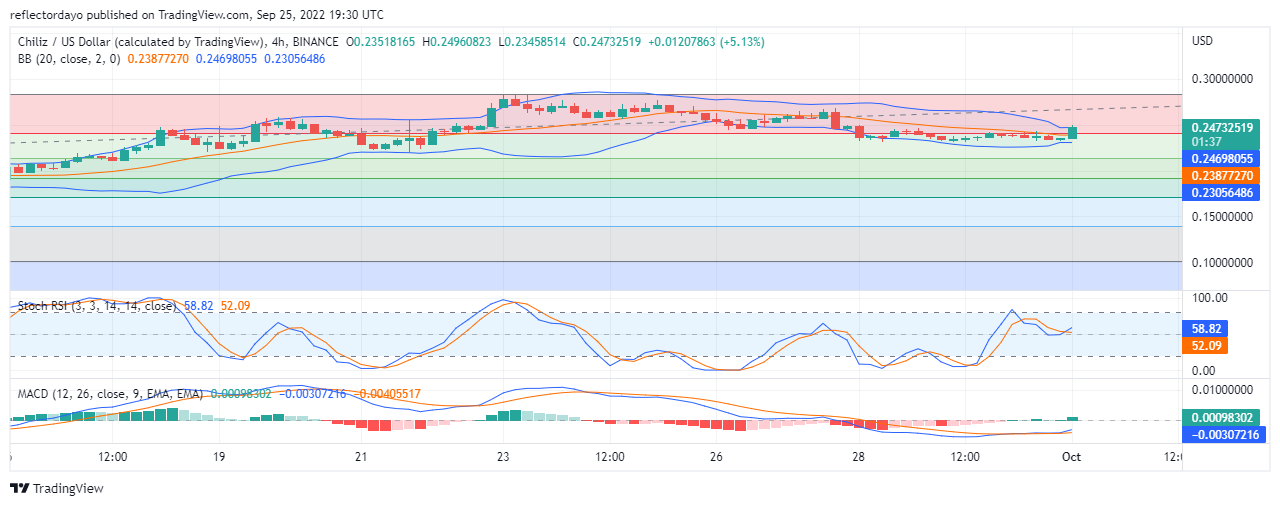Click the 0.10000000 price axis label
Screen dimensions: 1280x506
pyautogui.click(x=1221, y=263)
